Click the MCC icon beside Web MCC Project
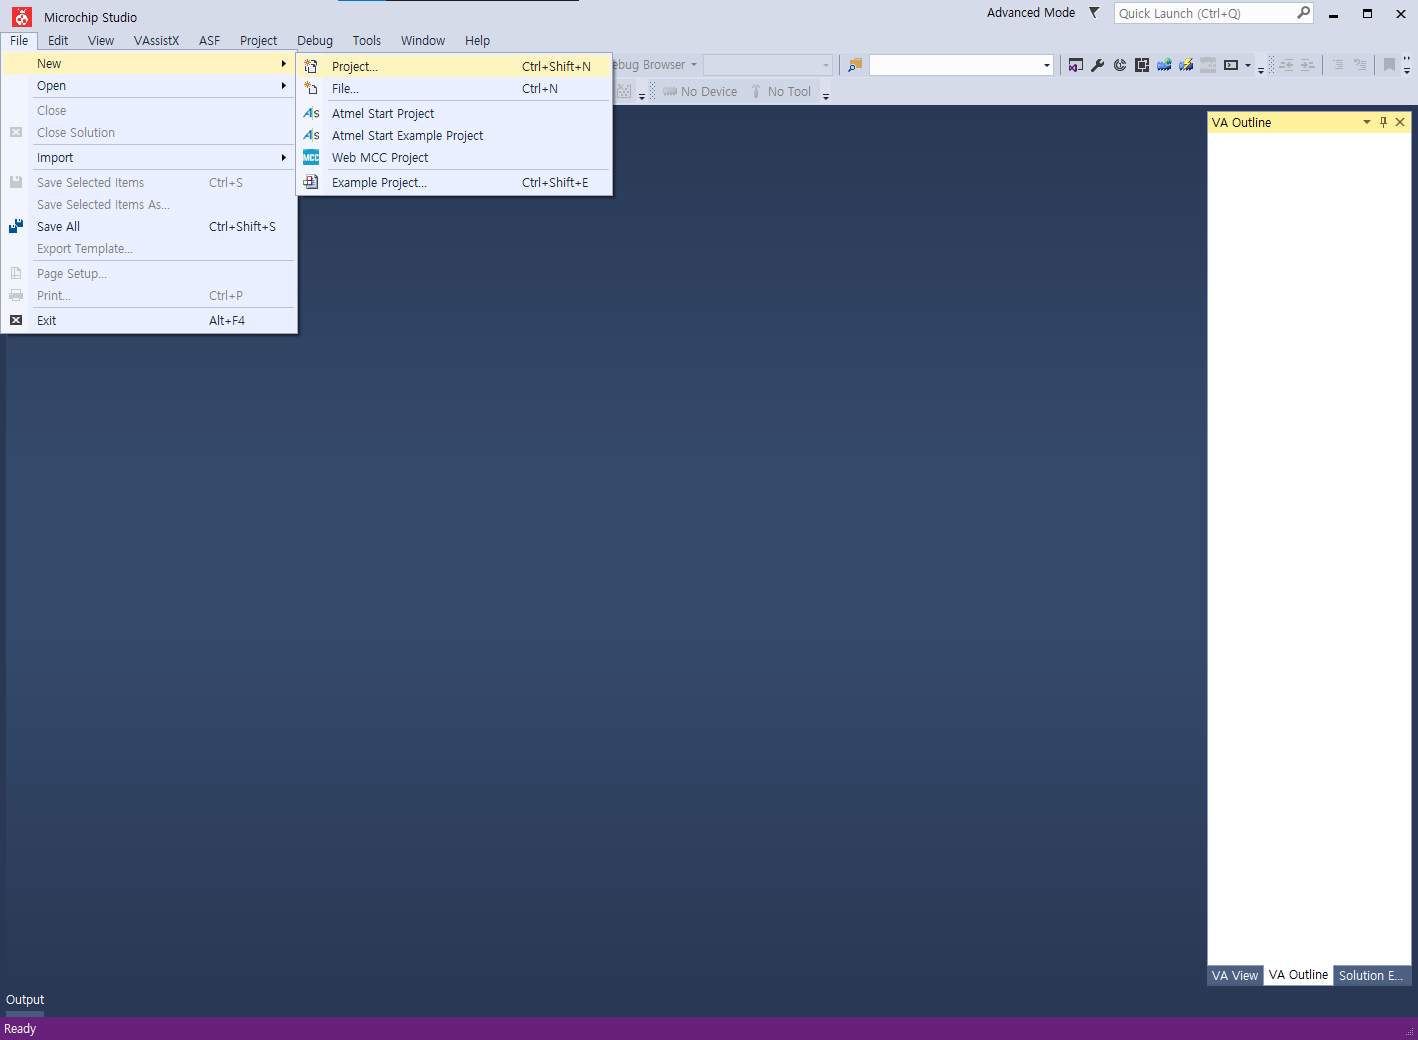The width and height of the screenshot is (1418, 1040). tap(311, 157)
